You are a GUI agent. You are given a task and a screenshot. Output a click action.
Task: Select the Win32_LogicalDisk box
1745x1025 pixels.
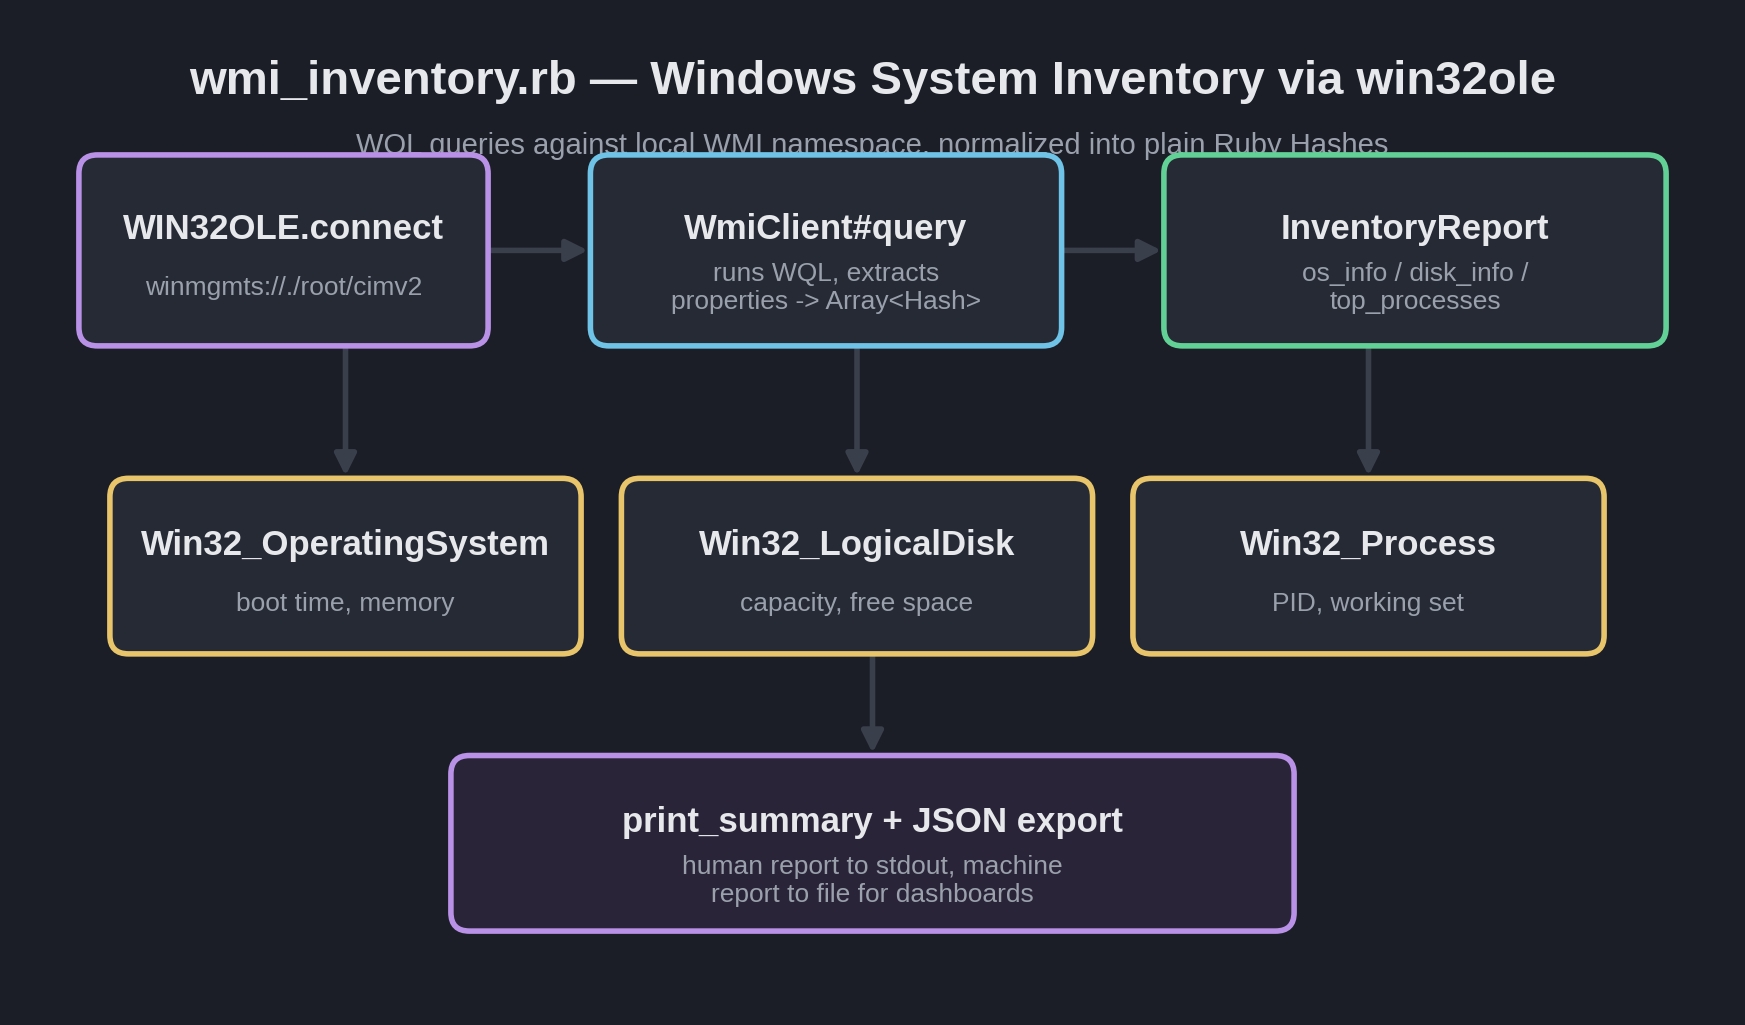click(x=857, y=566)
